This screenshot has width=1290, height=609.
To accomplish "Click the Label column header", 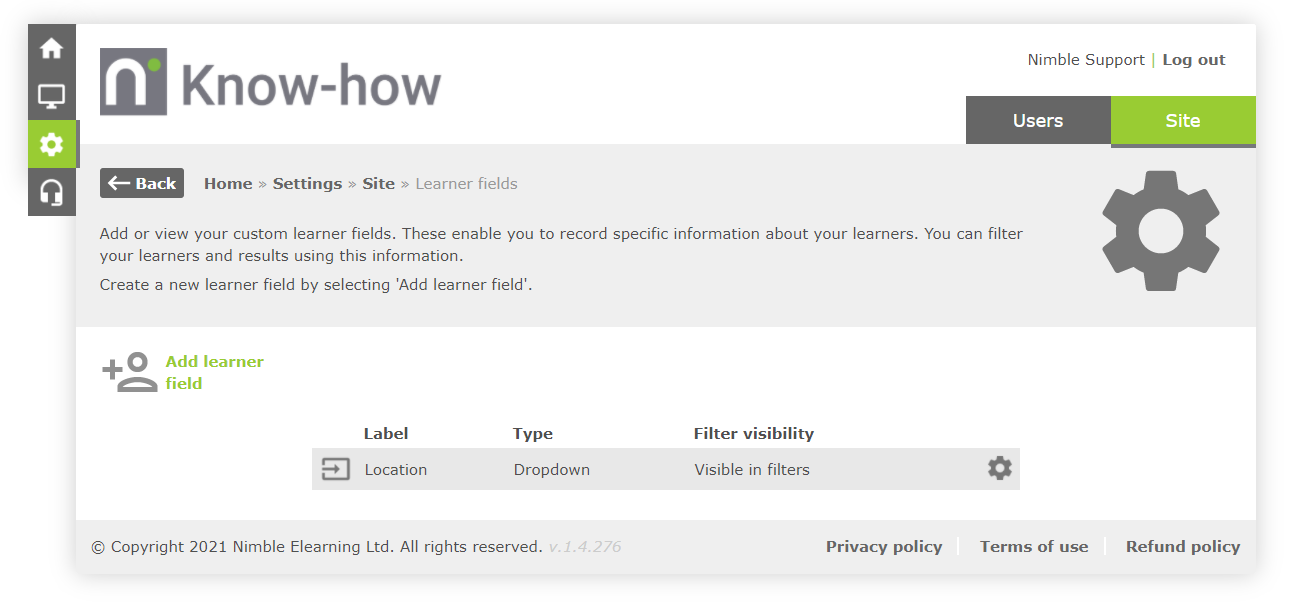I will [x=386, y=434].
